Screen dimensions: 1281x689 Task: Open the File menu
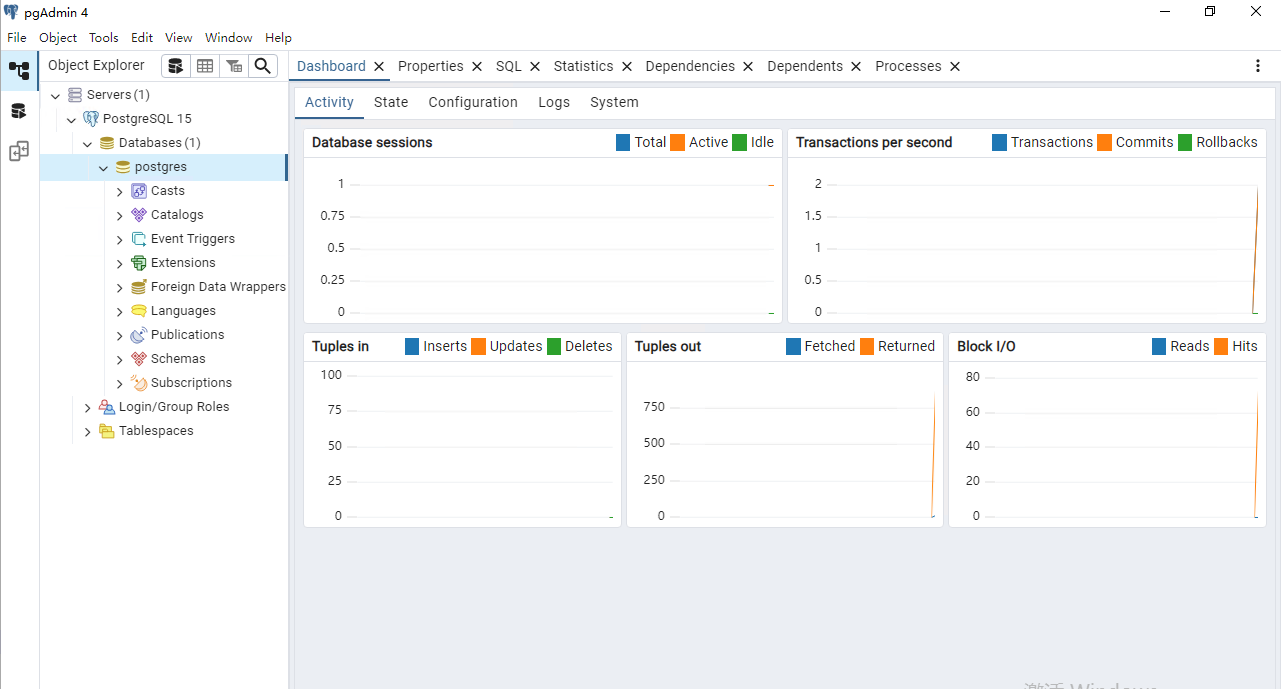point(17,38)
